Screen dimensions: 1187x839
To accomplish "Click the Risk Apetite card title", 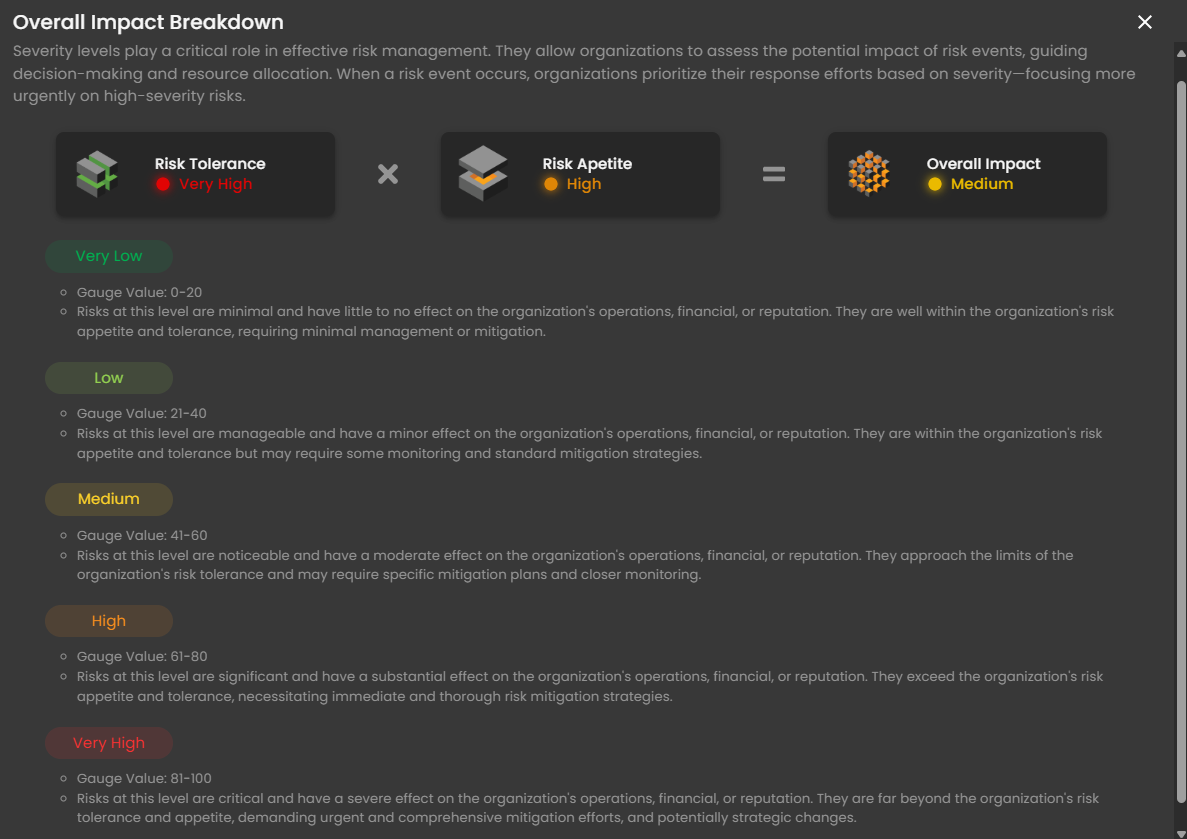I will [x=587, y=164].
